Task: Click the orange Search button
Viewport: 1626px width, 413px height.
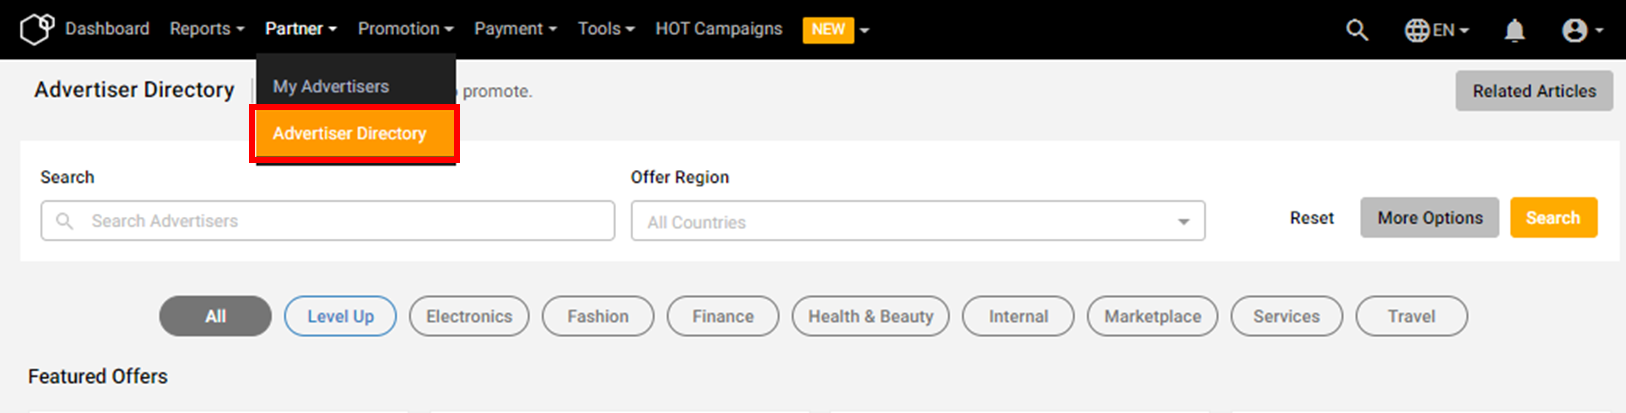Action: (1553, 217)
